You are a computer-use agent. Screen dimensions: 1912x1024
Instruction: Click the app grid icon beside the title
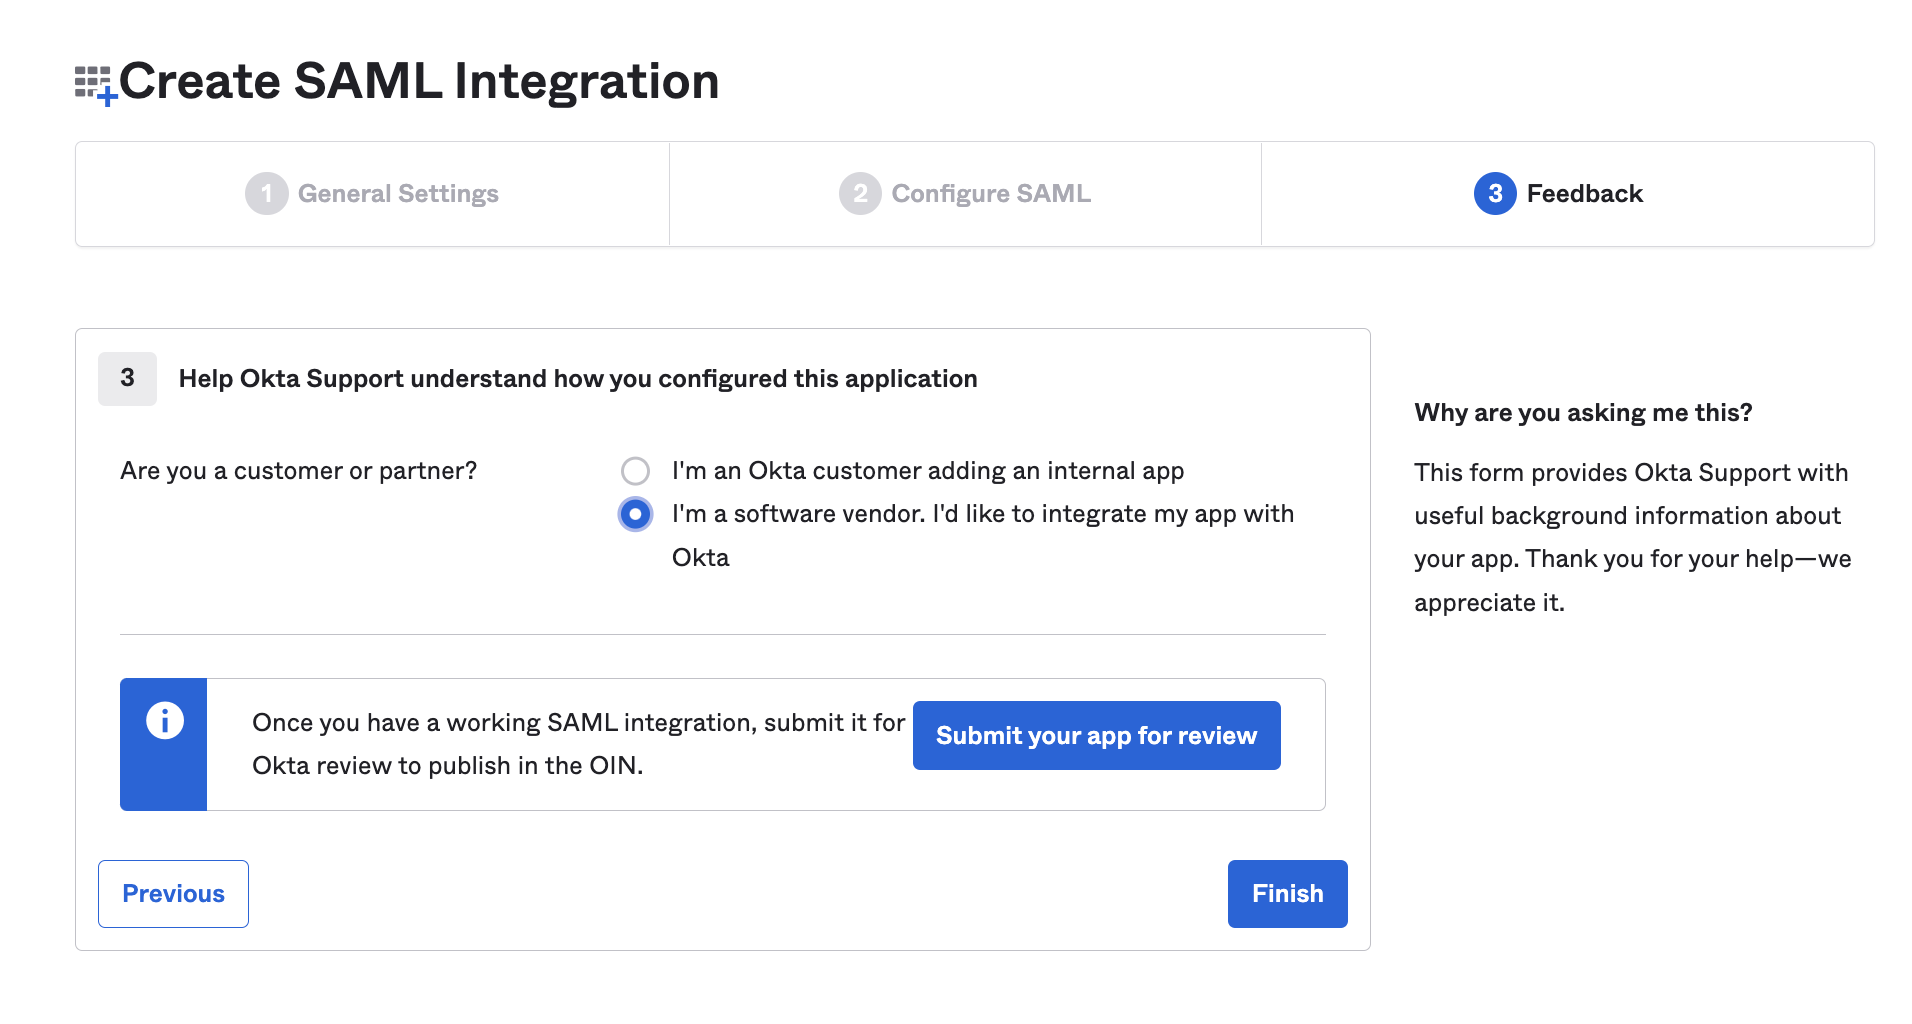pyautogui.click(x=96, y=85)
